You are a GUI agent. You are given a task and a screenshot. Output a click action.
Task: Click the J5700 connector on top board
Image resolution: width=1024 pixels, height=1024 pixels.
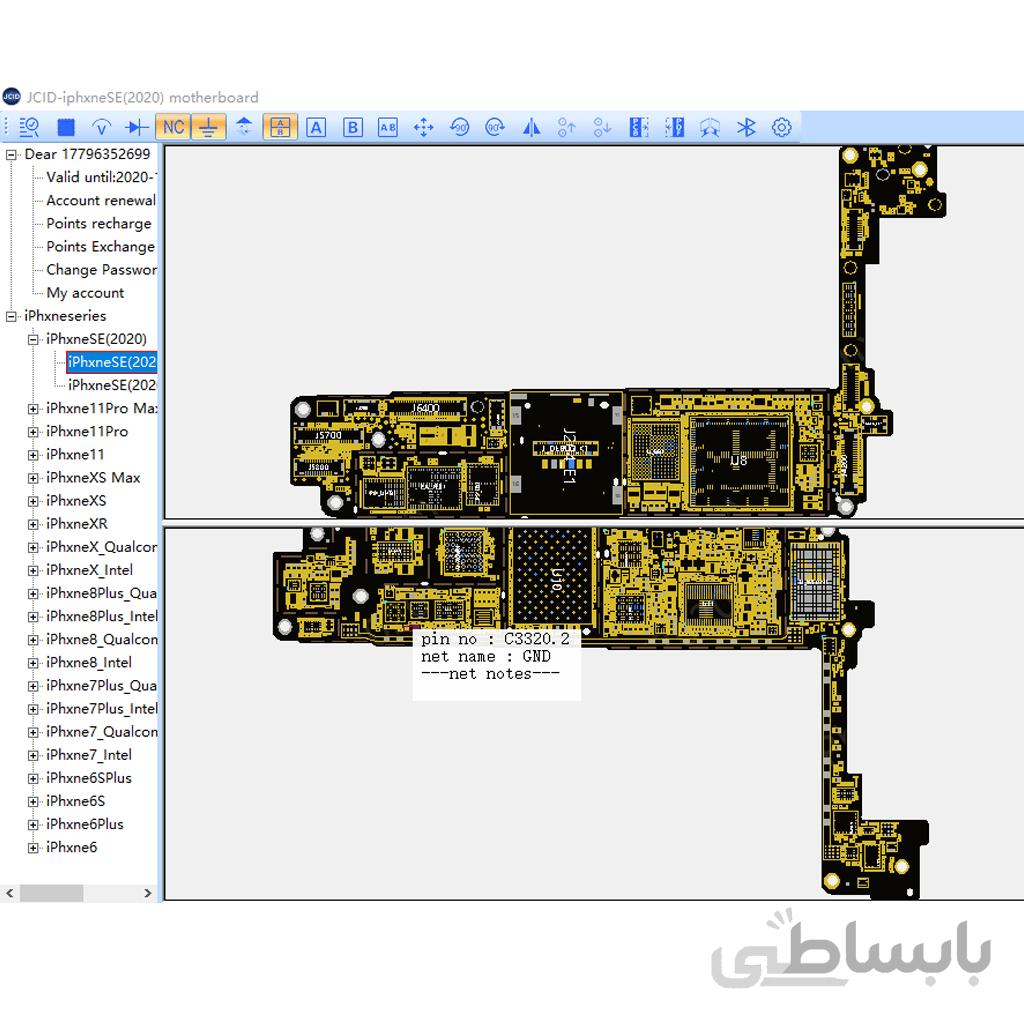coord(328,435)
